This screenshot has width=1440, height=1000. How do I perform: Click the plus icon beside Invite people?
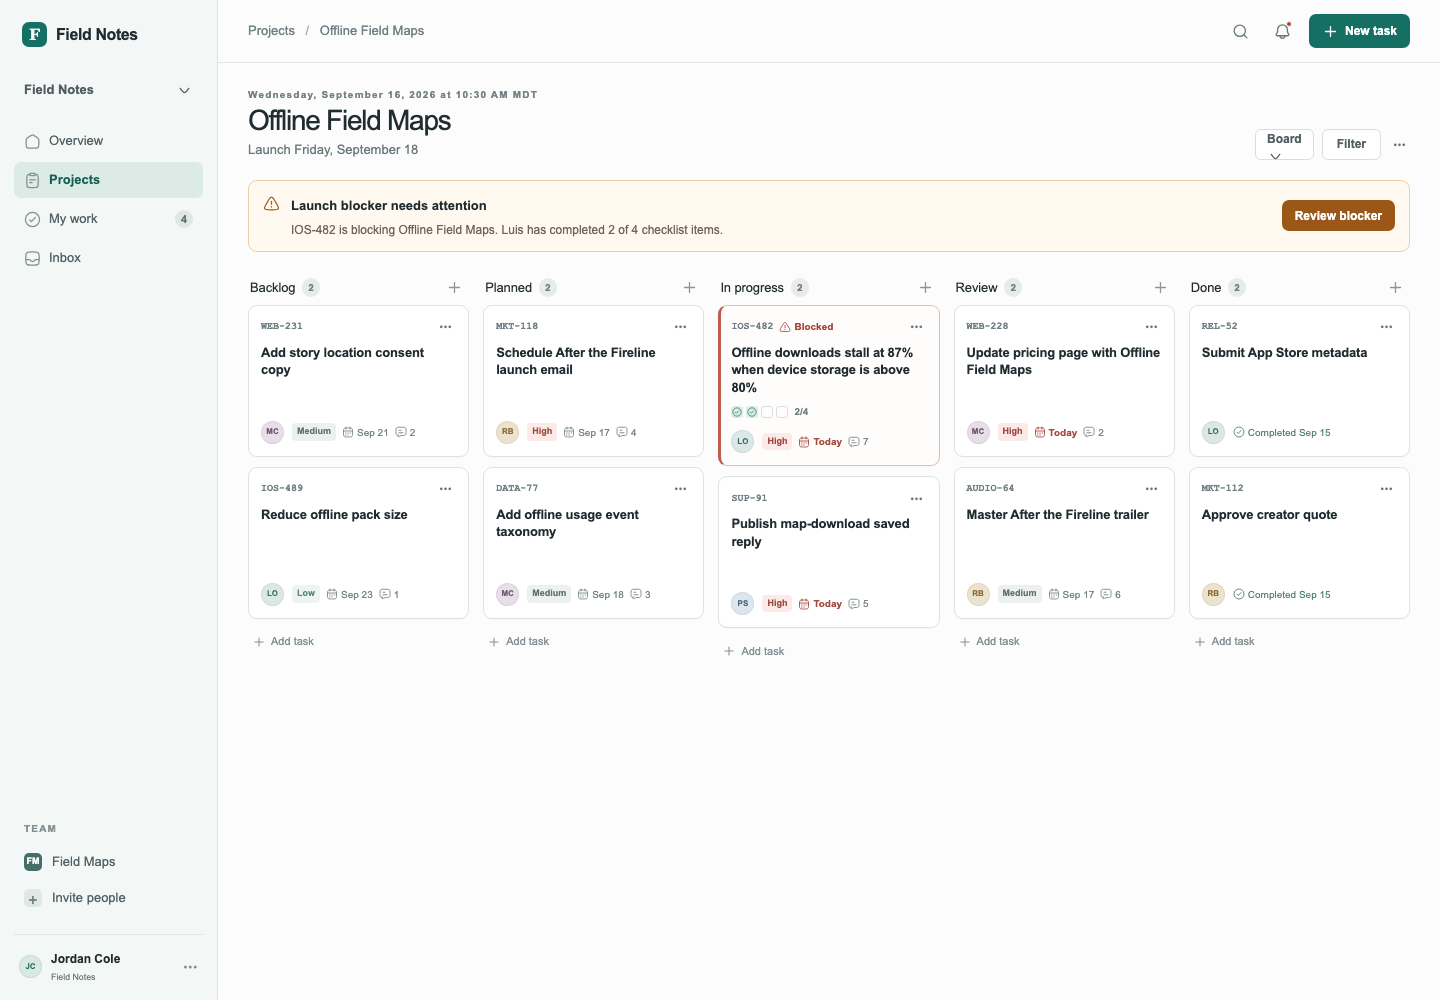pyautogui.click(x=33, y=899)
